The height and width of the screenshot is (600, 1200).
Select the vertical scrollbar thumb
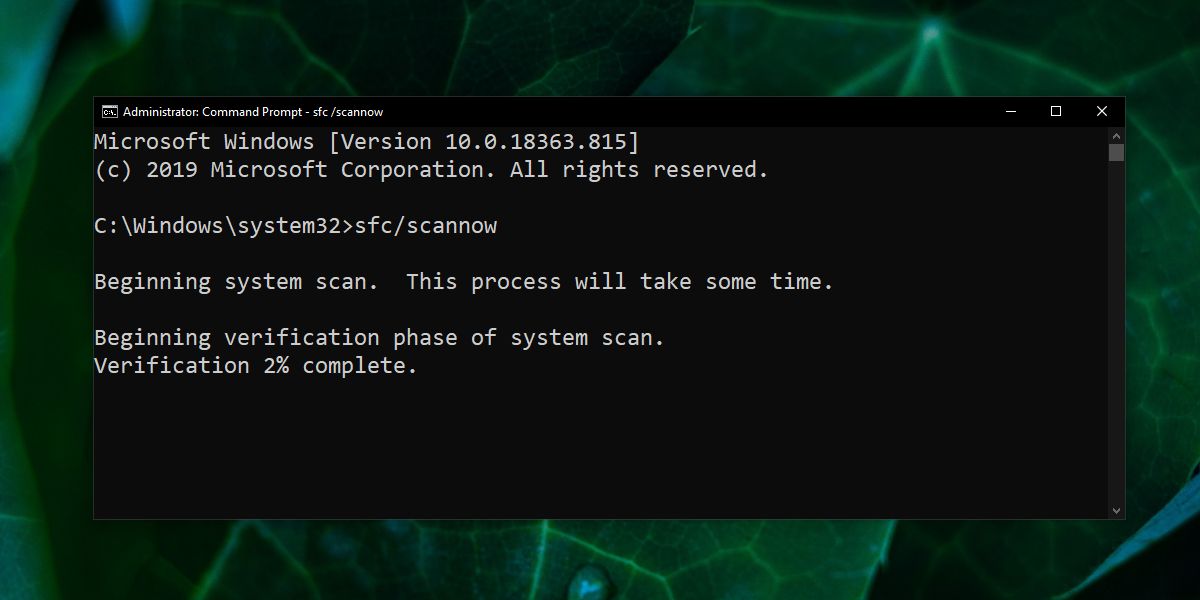[1116, 153]
